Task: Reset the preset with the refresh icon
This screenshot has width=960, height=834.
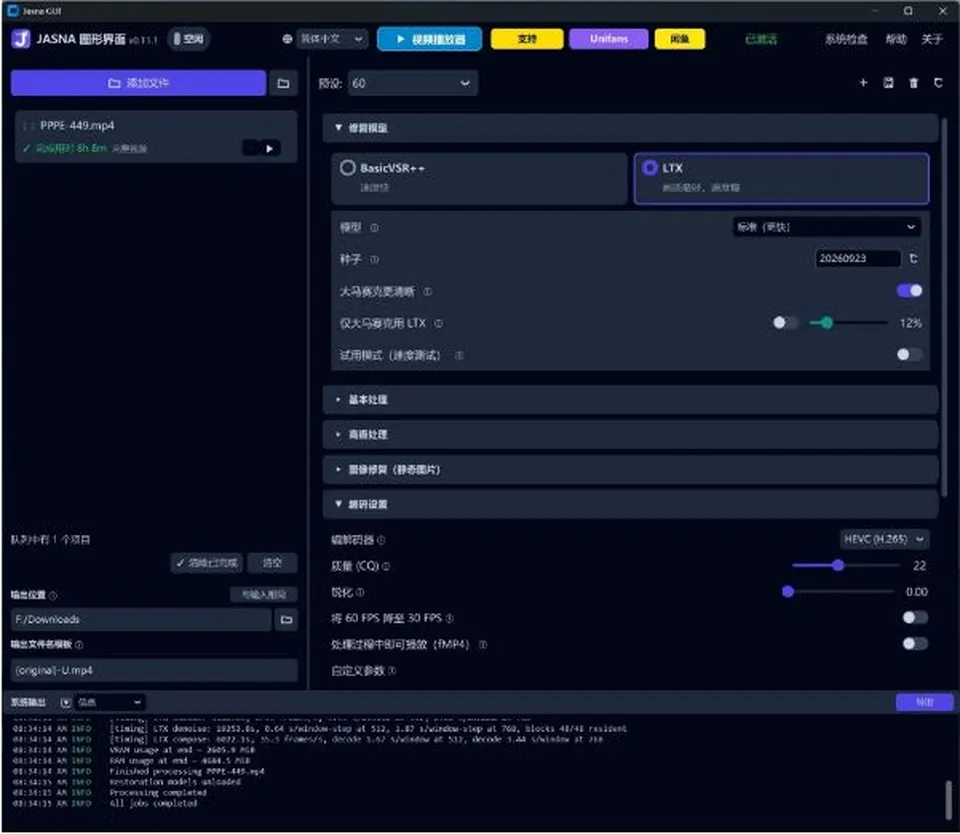Action: tap(938, 83)
